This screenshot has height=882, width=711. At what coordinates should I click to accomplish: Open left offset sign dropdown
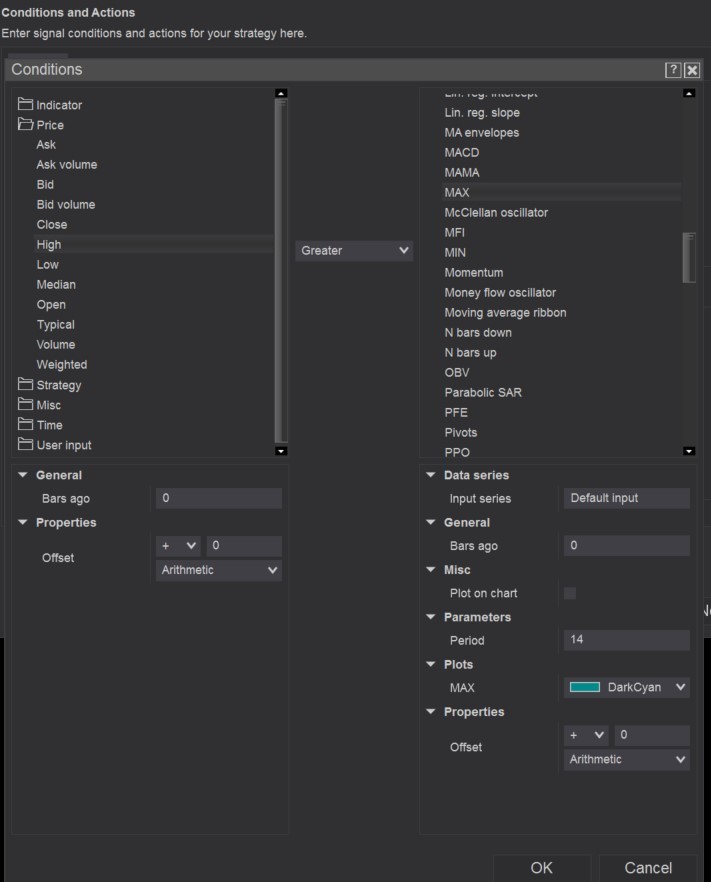click(x=178, y=546)
